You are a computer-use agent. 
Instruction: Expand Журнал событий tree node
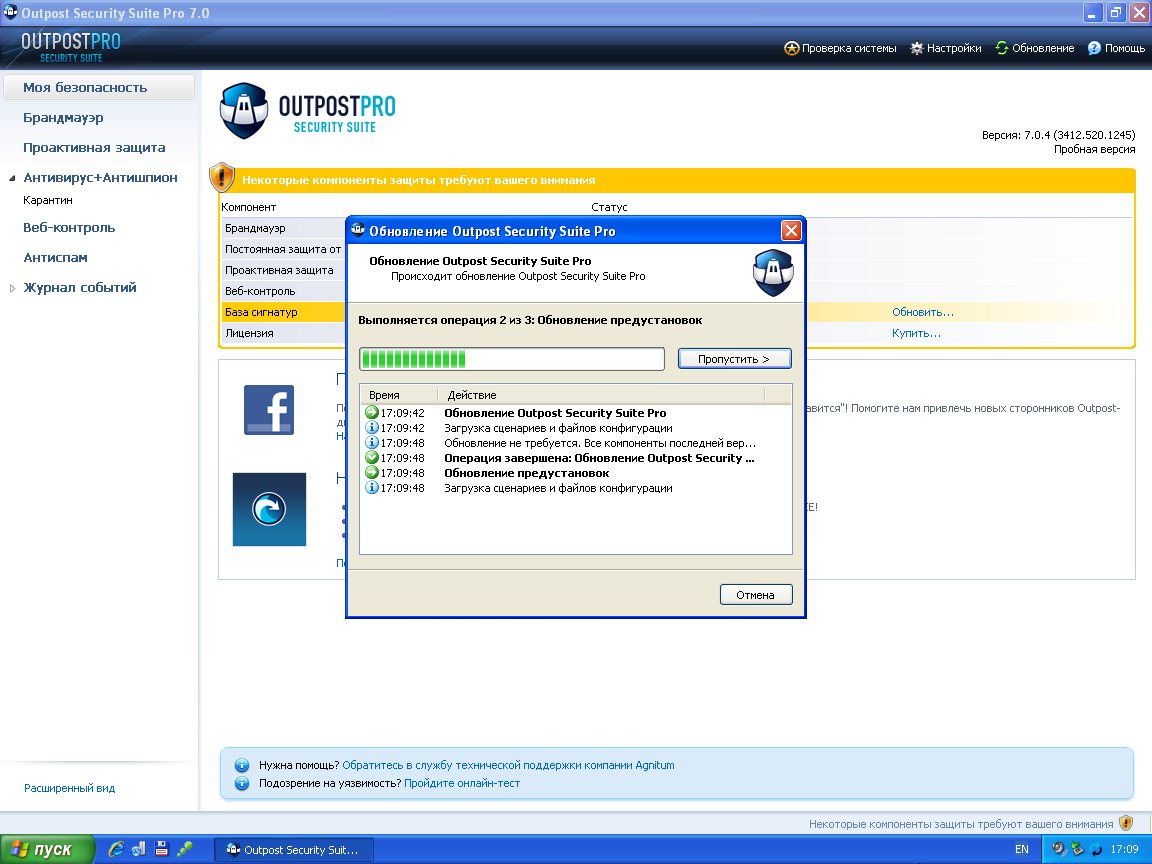coord(13,288)
